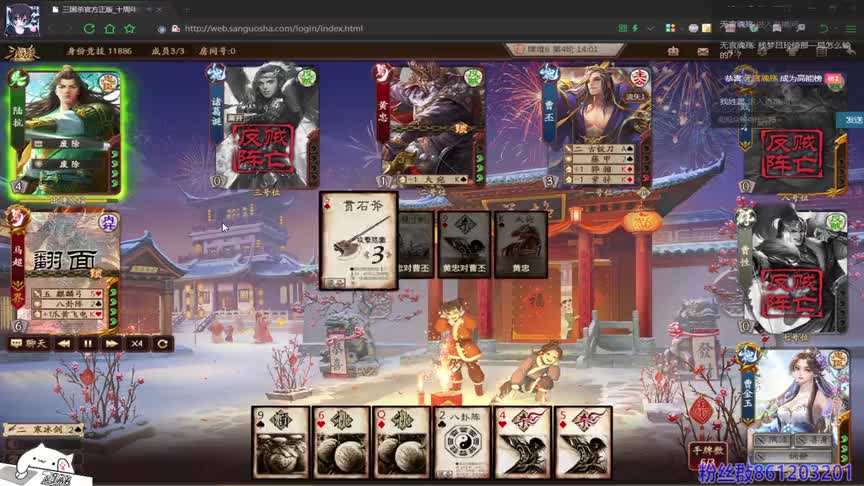Open the 聊天 chat panel
The image size is (864, 486).
click(x=28, y=343)
